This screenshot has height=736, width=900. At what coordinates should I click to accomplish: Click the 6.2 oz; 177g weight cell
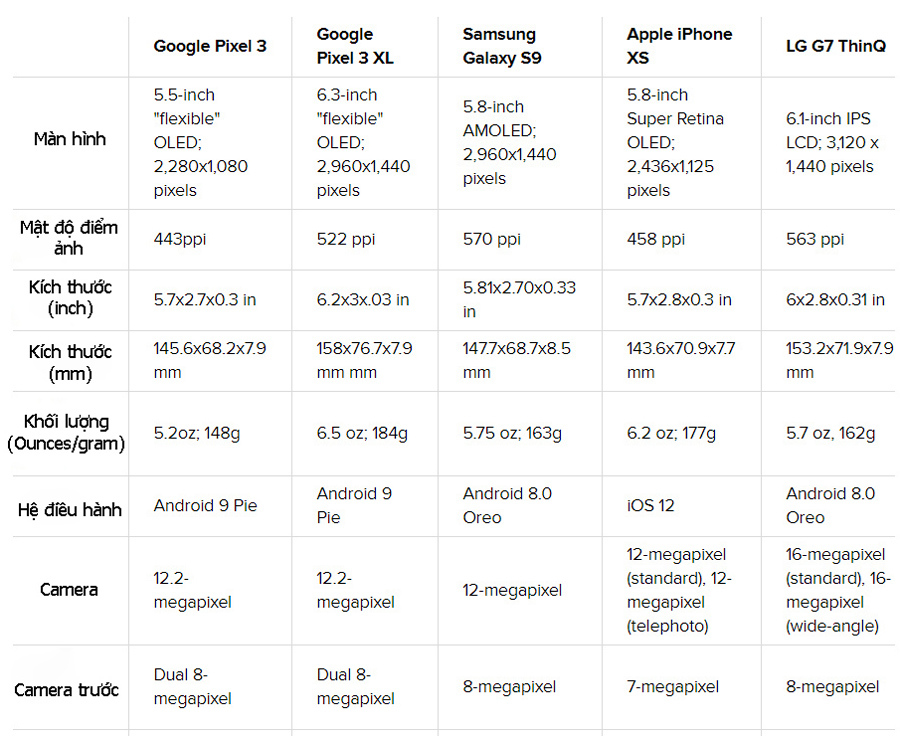(671, 433)
